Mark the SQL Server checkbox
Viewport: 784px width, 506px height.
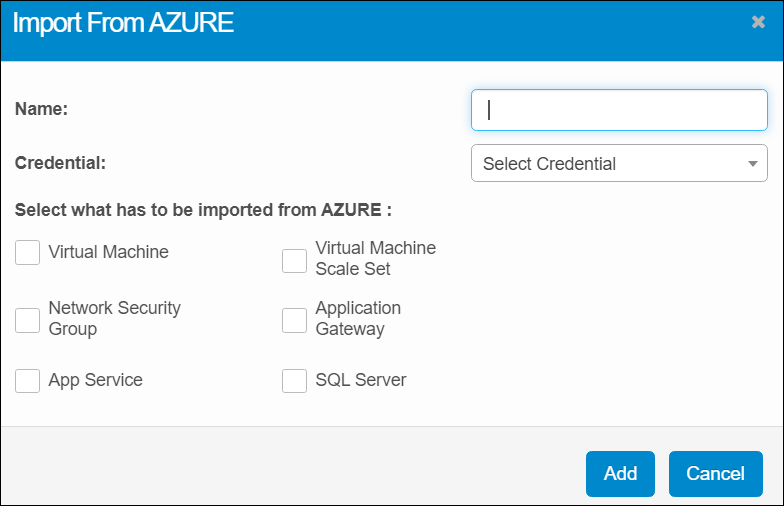[x=294, y=381]
